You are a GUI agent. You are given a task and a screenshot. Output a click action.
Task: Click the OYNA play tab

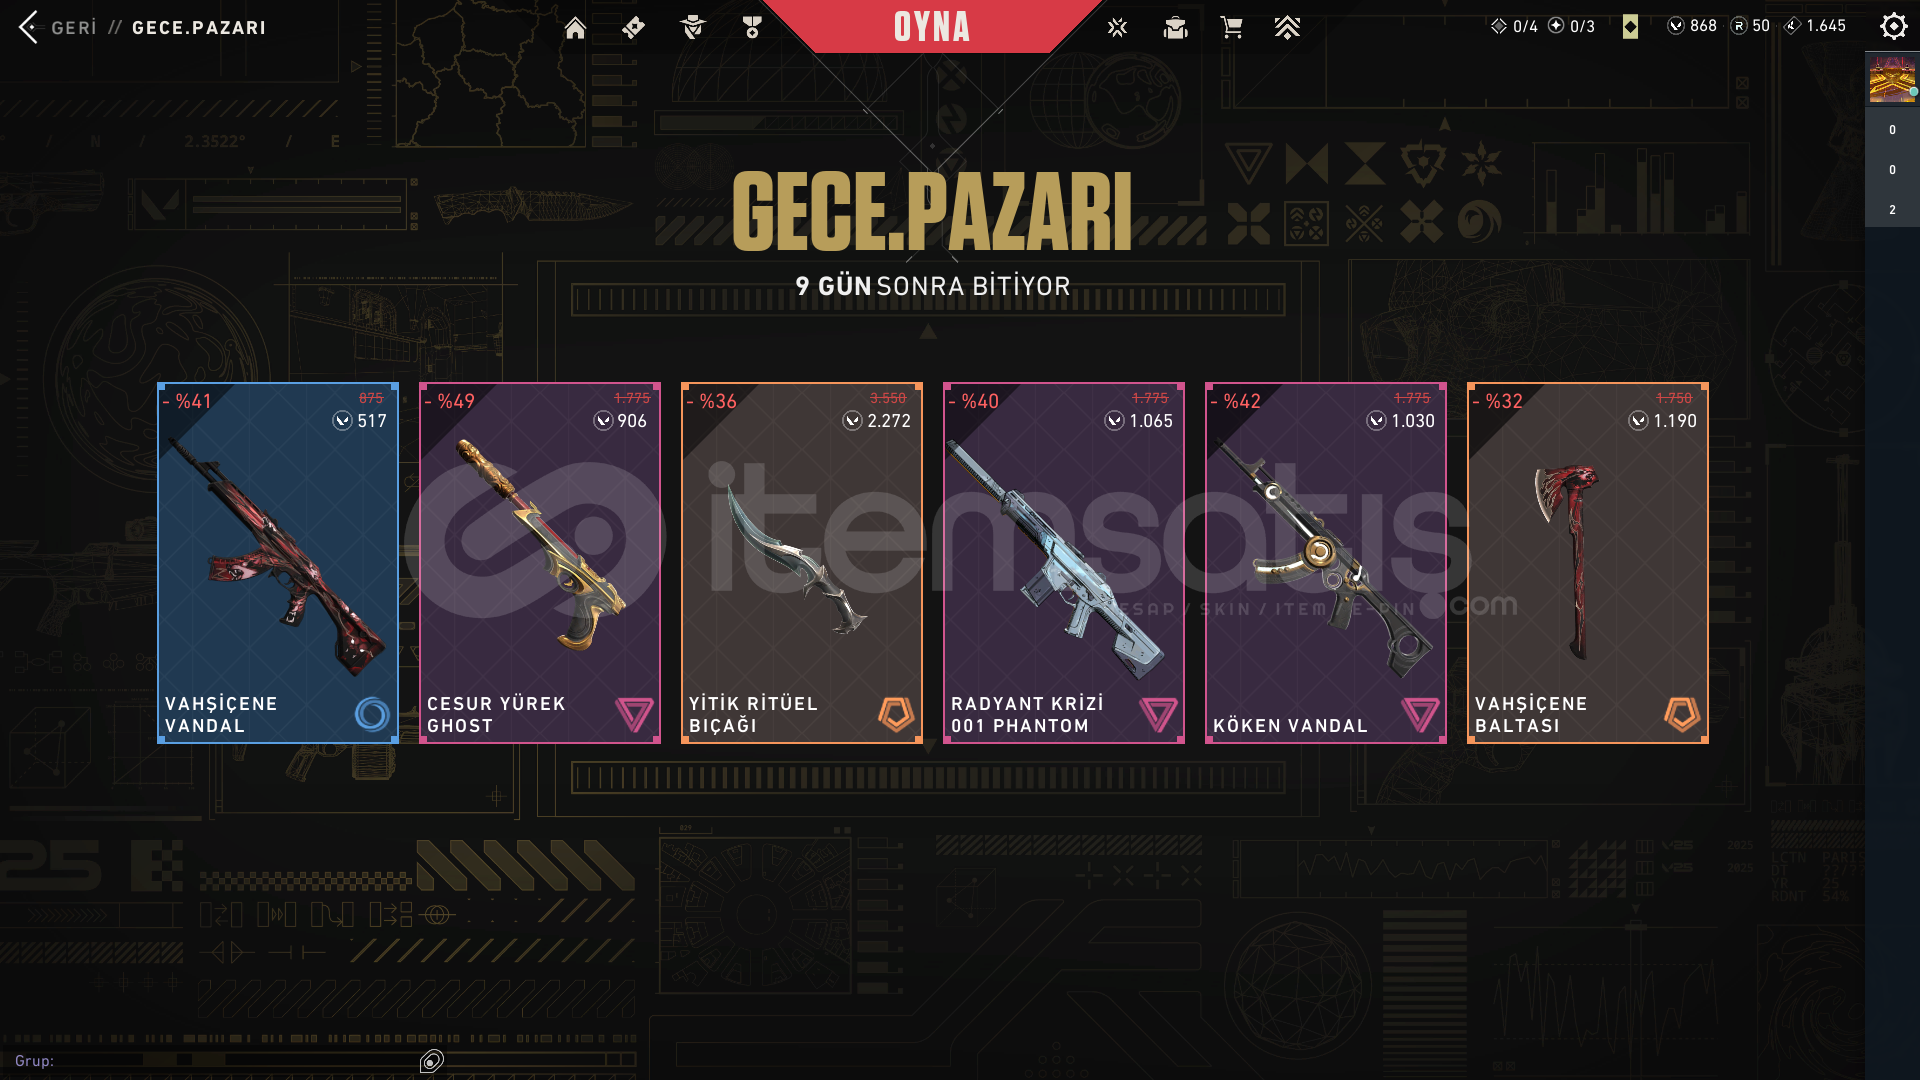(x=931, y=27)
